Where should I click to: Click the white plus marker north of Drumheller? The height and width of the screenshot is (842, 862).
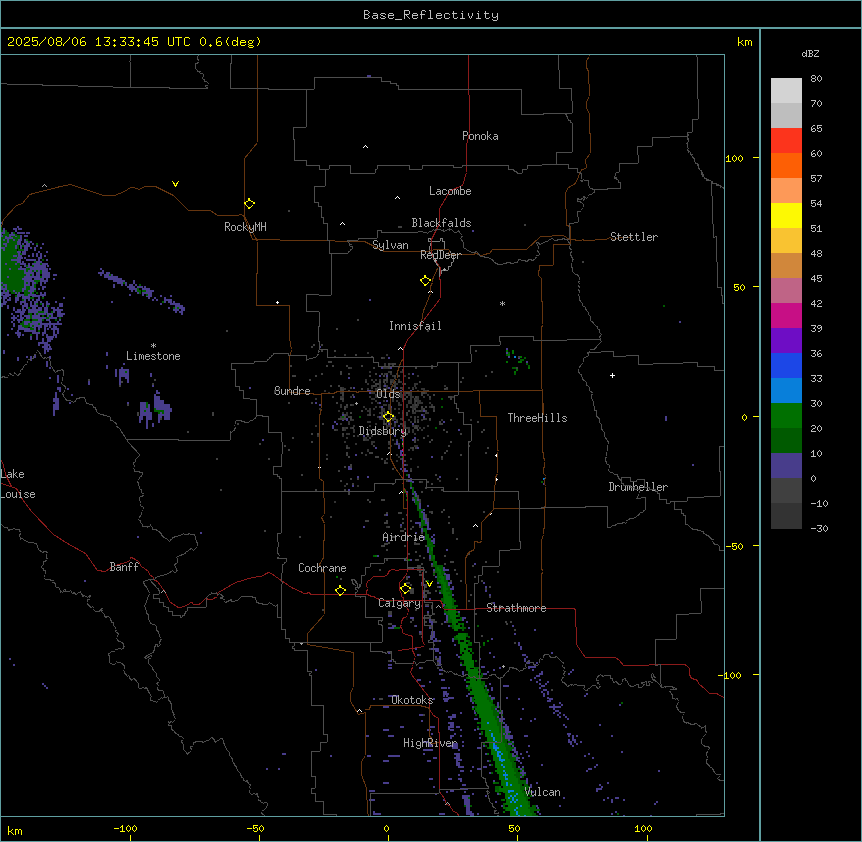[x=612, y=375]
